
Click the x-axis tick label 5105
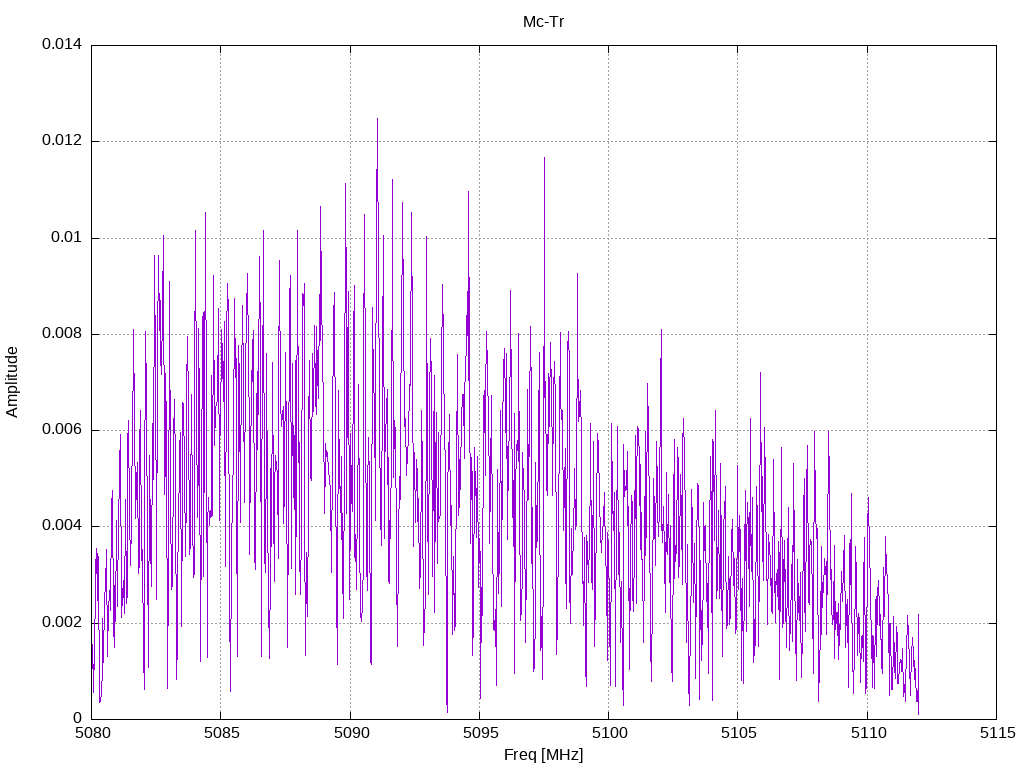(739, 733)
